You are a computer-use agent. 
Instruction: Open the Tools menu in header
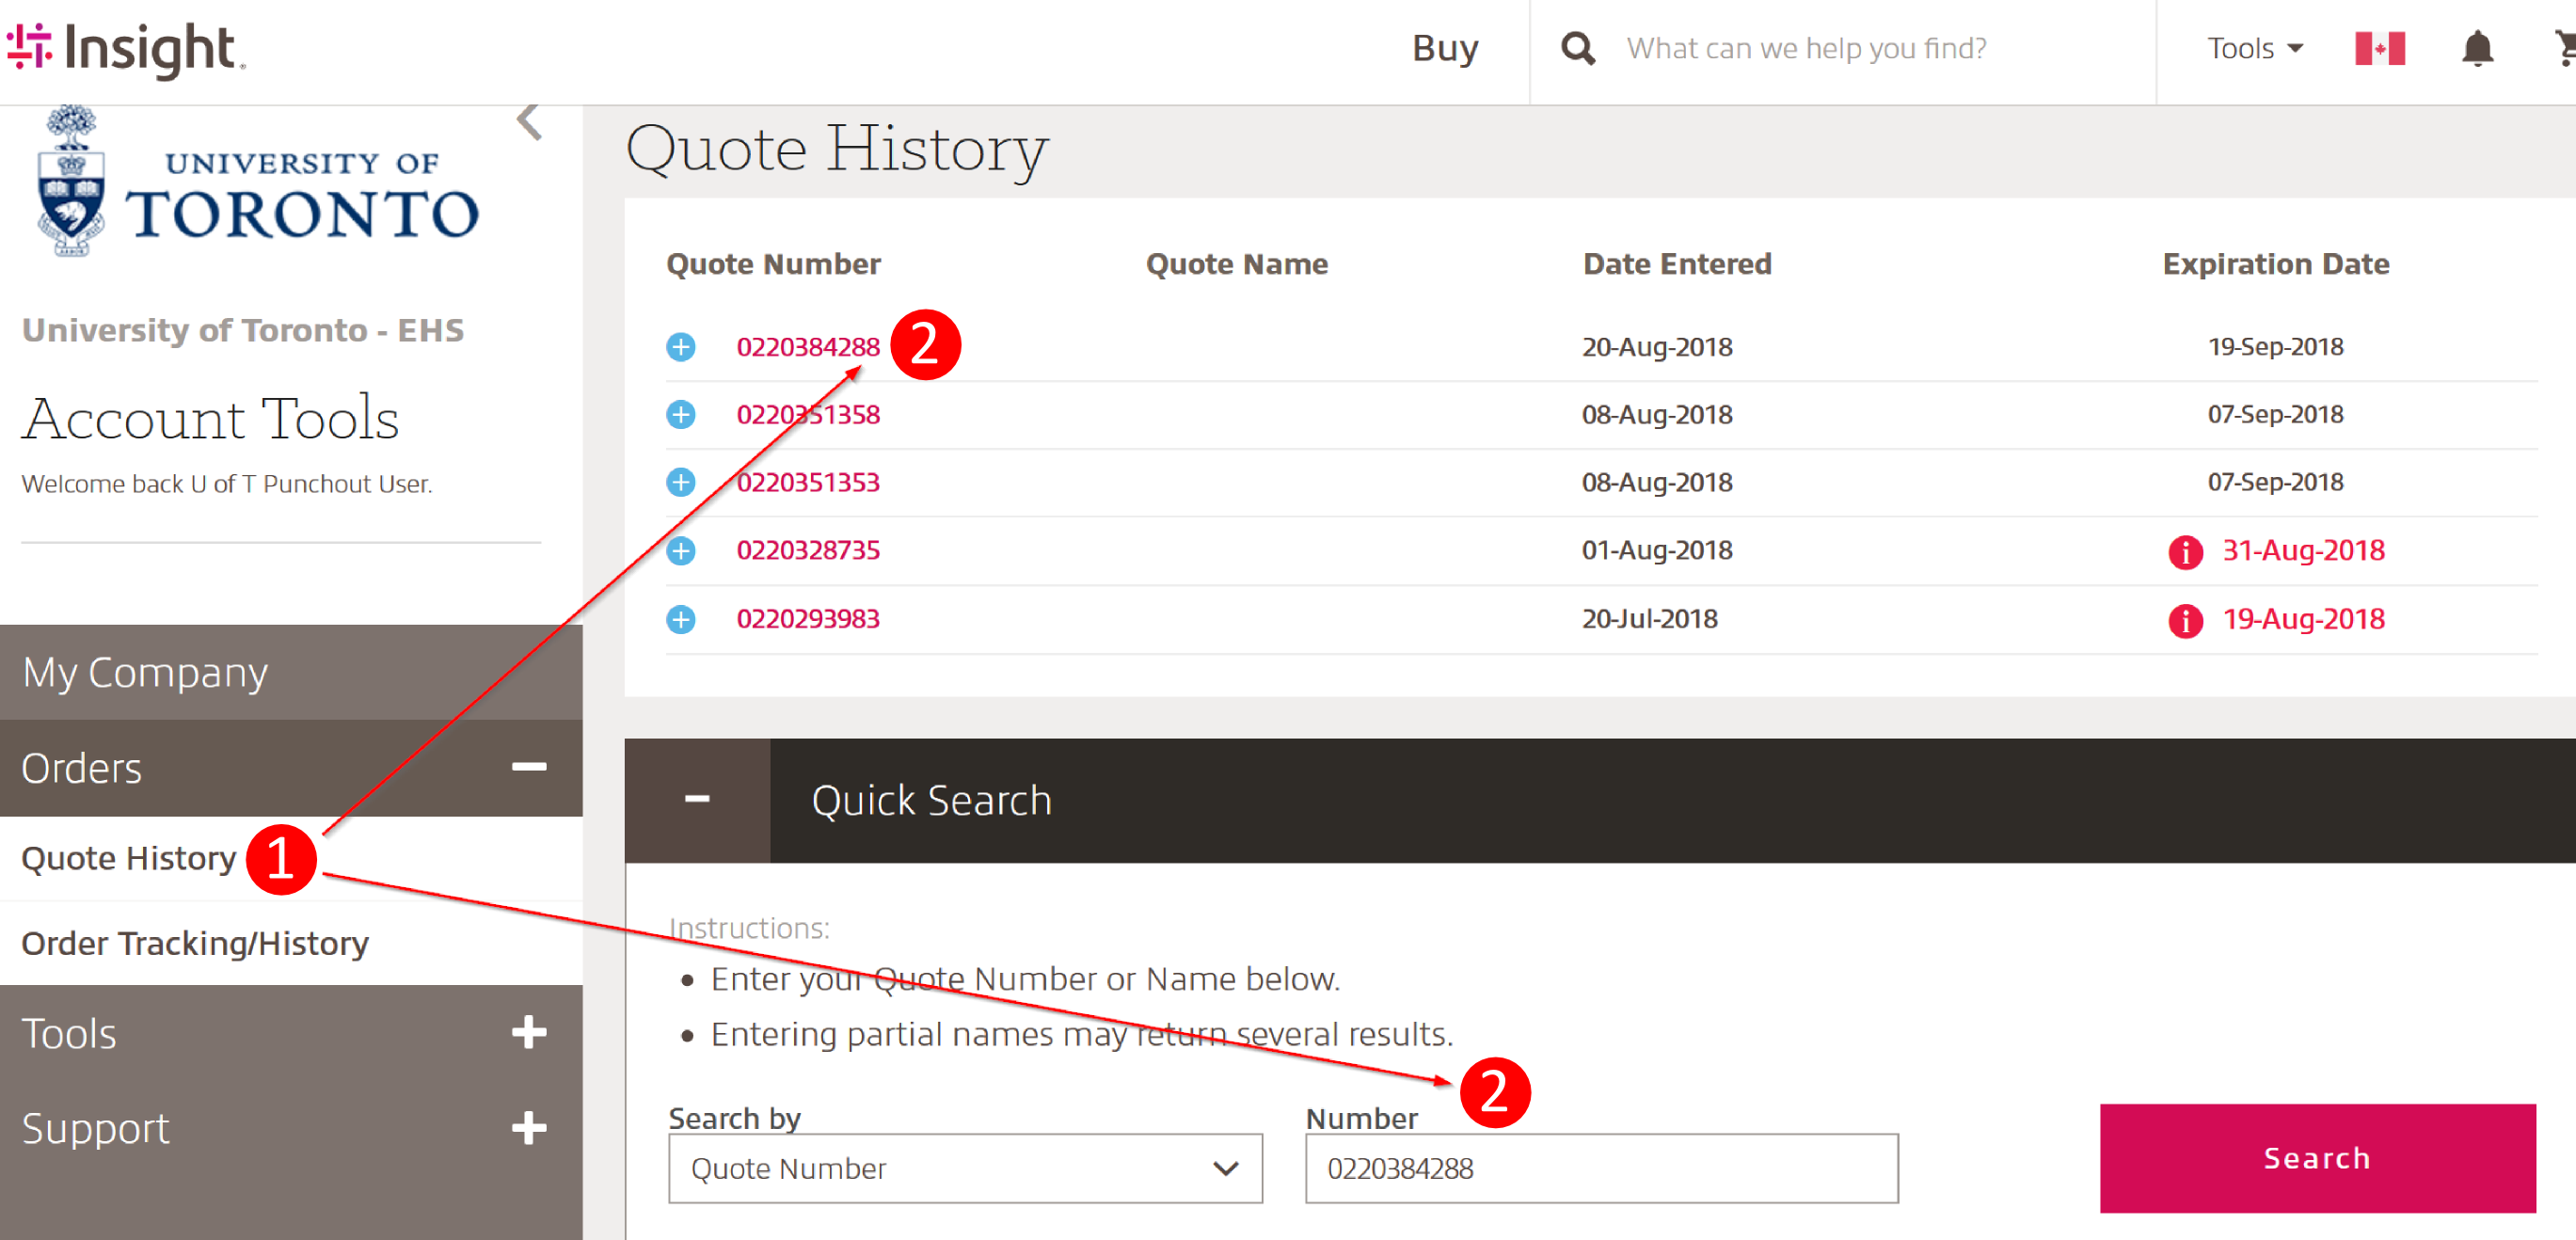point(2254,48)
